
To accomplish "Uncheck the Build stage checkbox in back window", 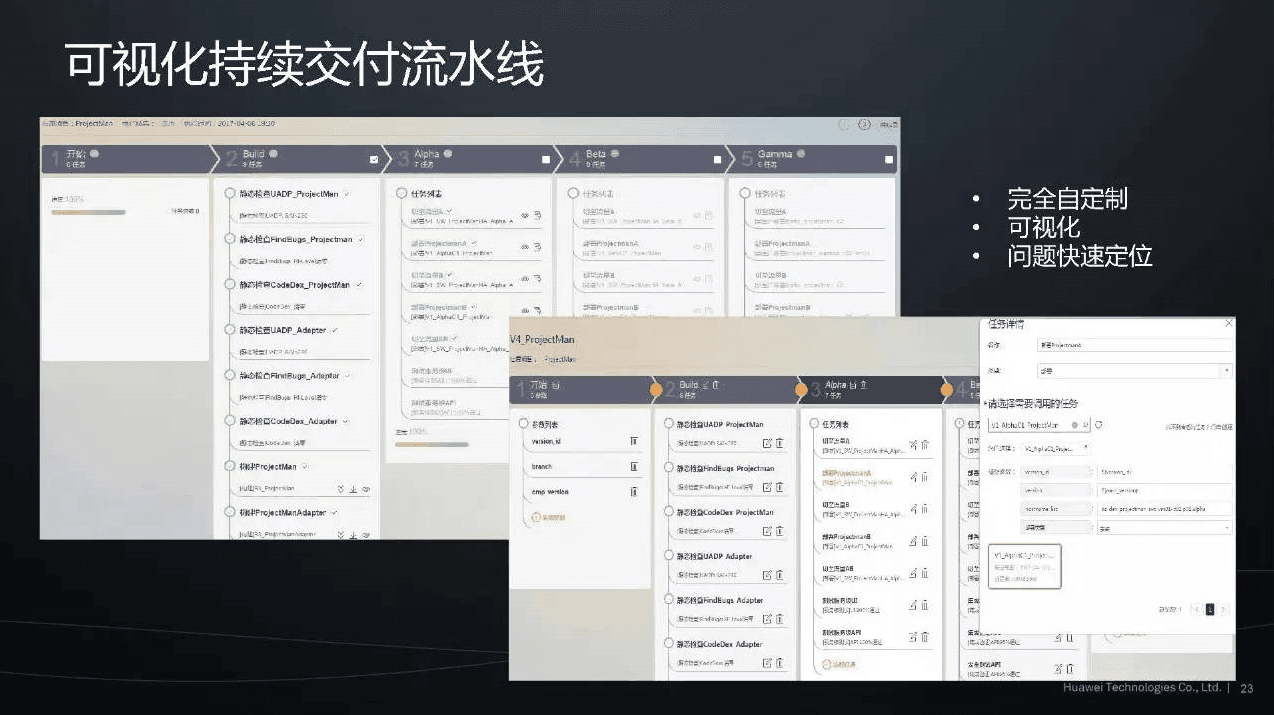I will (374, 159).
